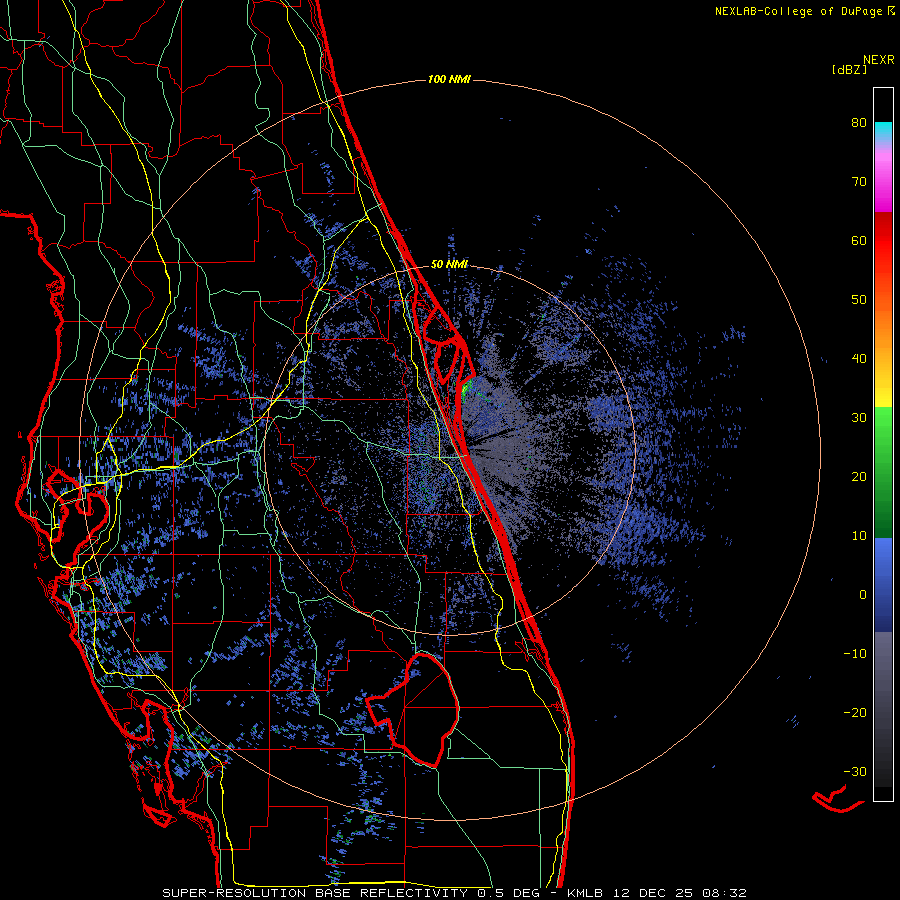Select the 80 value on dBZ scale
Image resolution: width=900 pixels, height=900 pixels.
859,122
